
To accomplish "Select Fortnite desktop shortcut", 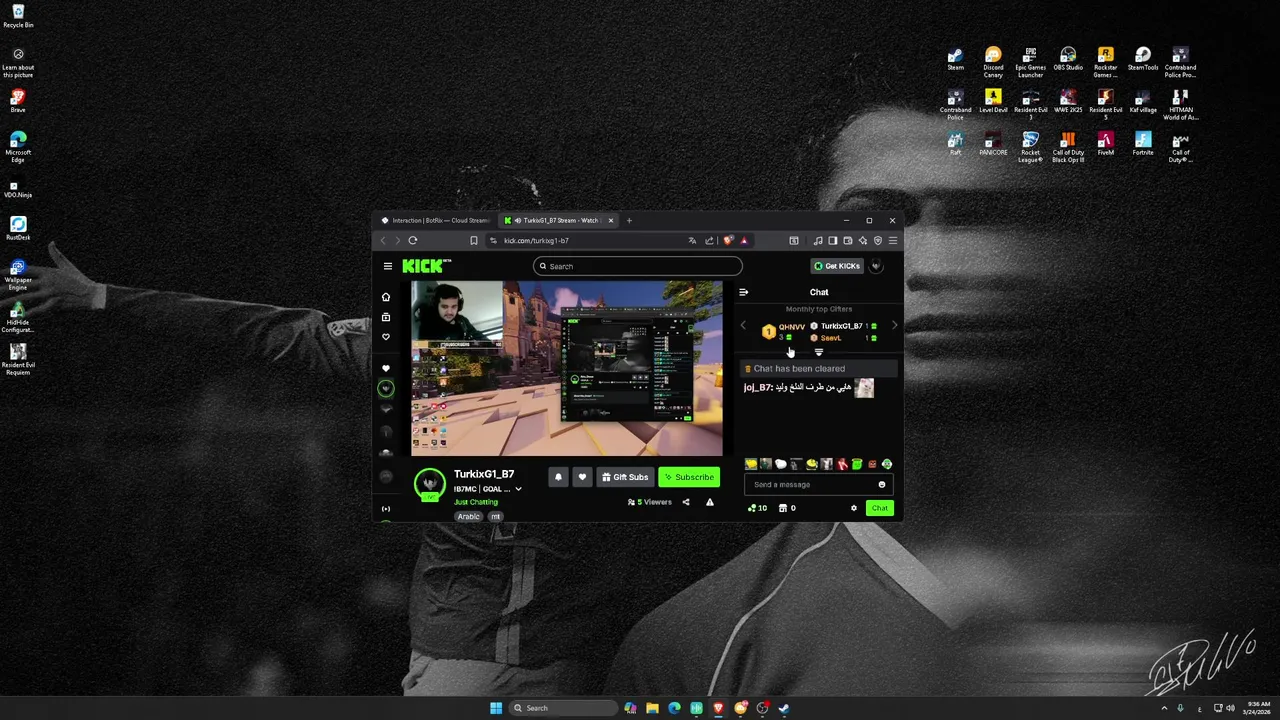I will click(x=1143, y=145).
